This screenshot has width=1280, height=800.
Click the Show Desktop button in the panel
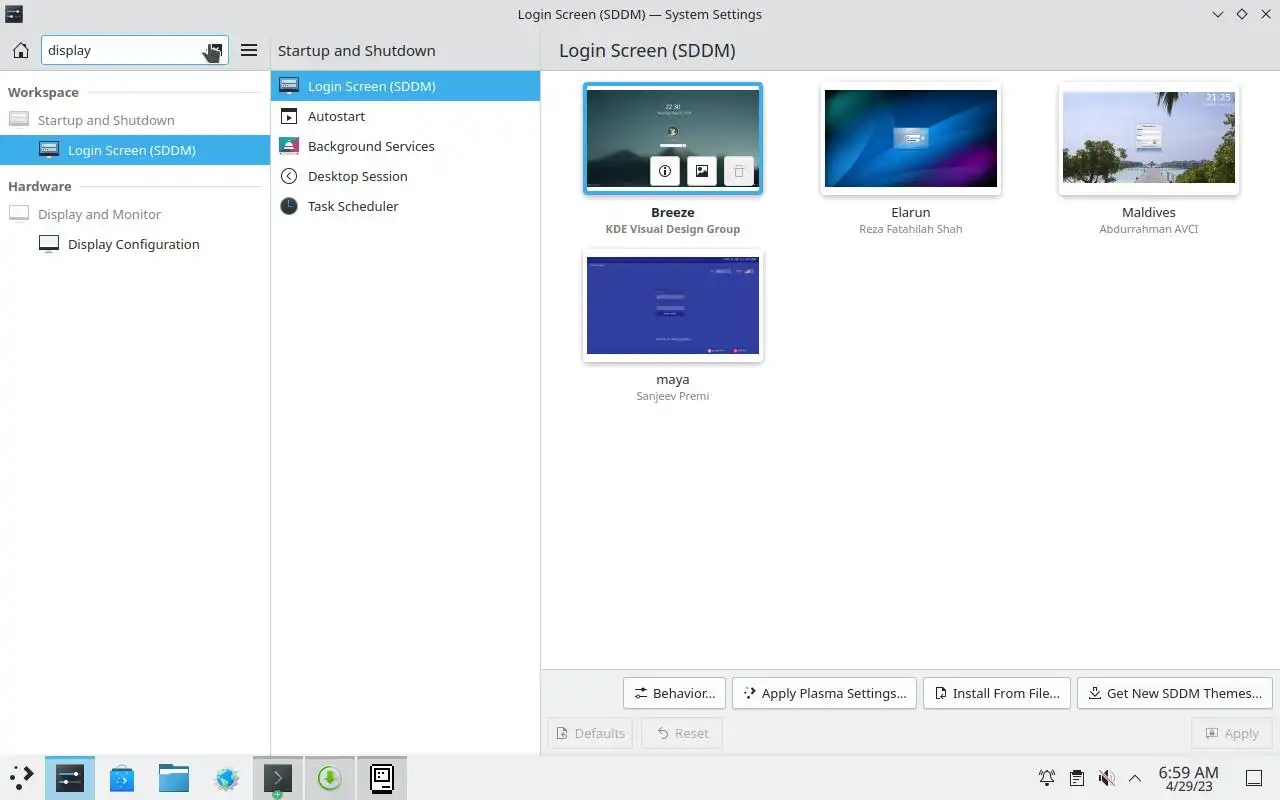pyautogui.click(x=1254, y=778)
